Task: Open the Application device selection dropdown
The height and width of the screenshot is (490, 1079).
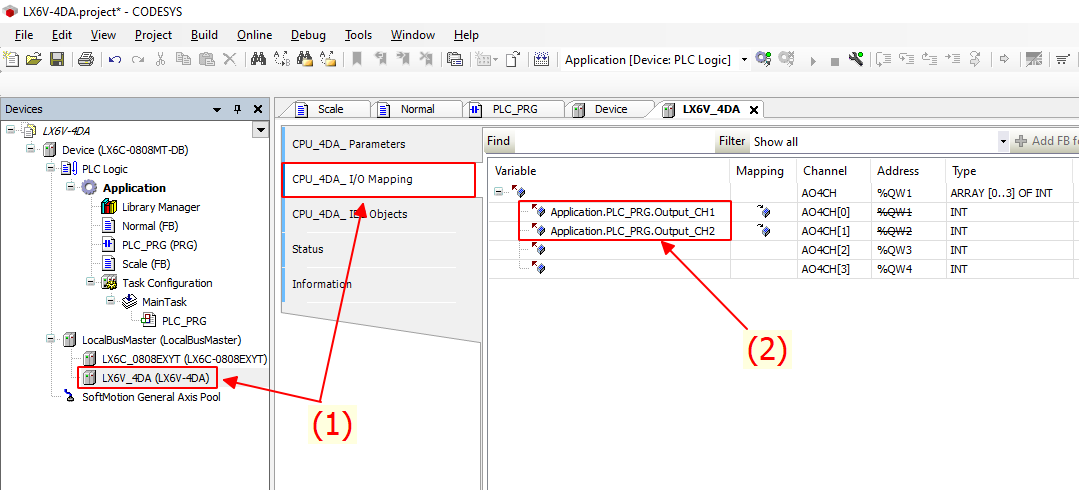Action: (744, 60)
